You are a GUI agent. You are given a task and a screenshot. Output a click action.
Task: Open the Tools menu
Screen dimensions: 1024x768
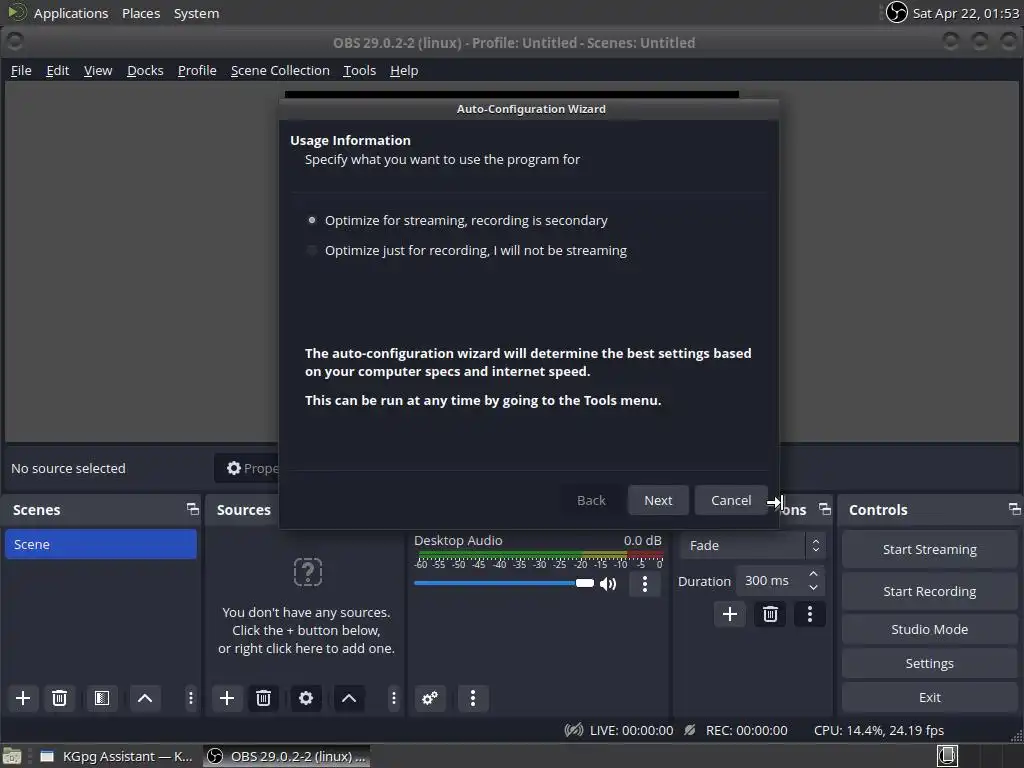pos(360,71)
